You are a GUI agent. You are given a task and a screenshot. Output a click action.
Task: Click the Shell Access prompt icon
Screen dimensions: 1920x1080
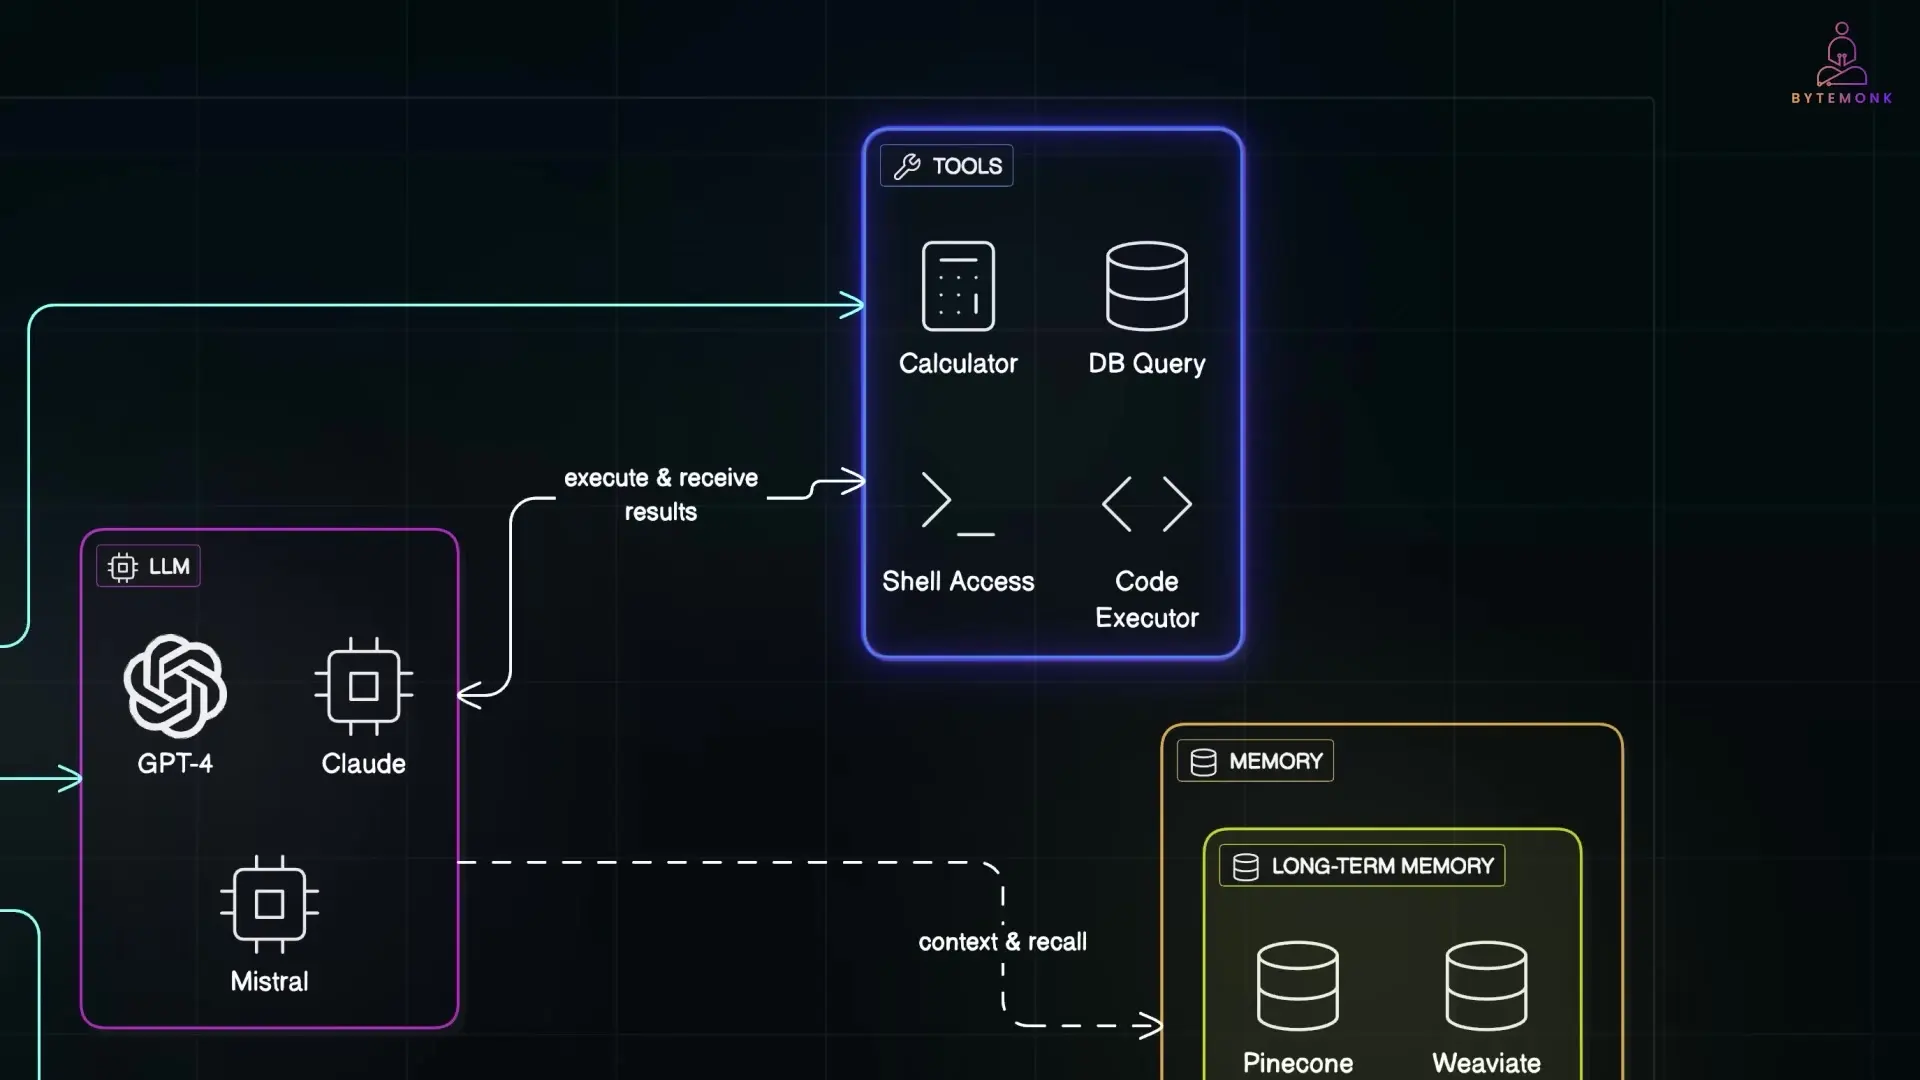click(x=958, y=504)
